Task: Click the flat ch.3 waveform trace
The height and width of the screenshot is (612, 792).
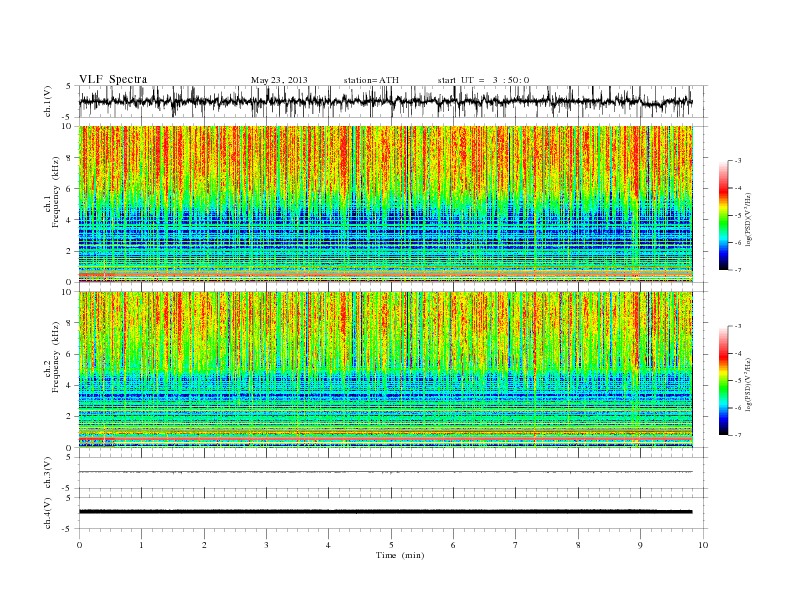Action: point(385,472)
